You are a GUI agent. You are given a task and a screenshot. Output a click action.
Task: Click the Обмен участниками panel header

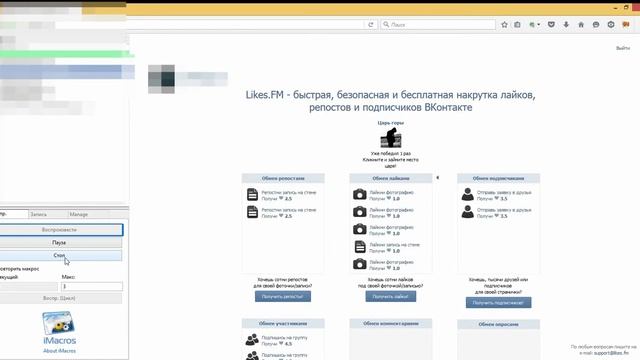[283, 324]
